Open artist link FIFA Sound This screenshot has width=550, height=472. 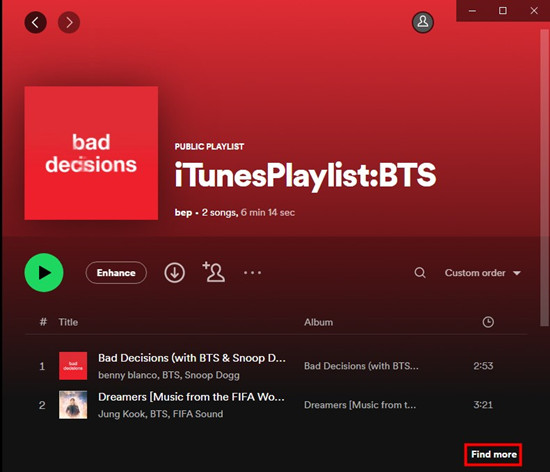(198, 414)
